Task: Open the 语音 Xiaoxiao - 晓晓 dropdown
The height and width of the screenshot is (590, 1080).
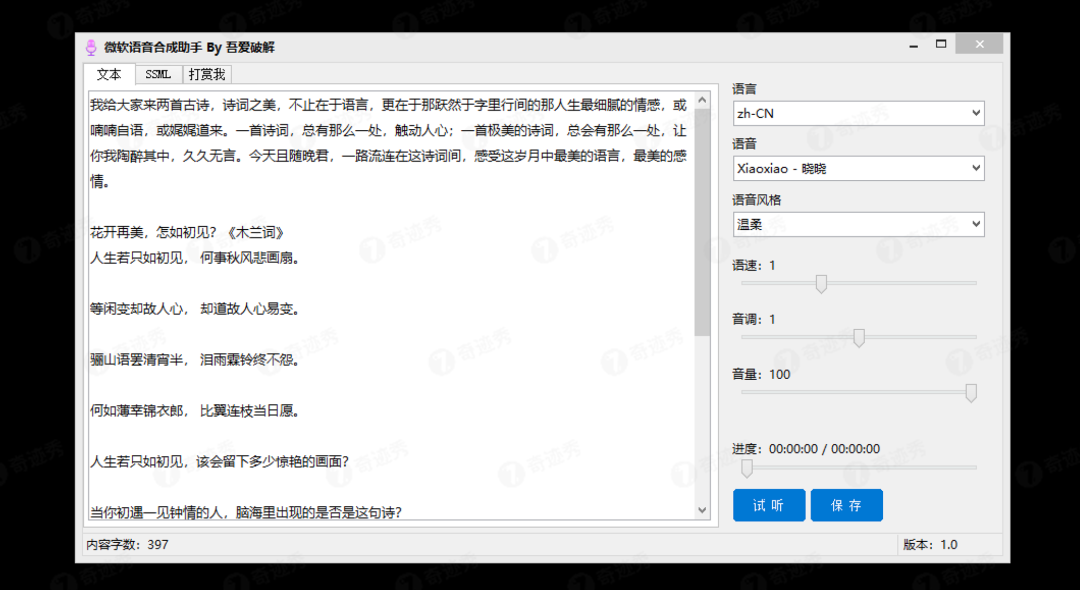Action: tap(858, 169)
